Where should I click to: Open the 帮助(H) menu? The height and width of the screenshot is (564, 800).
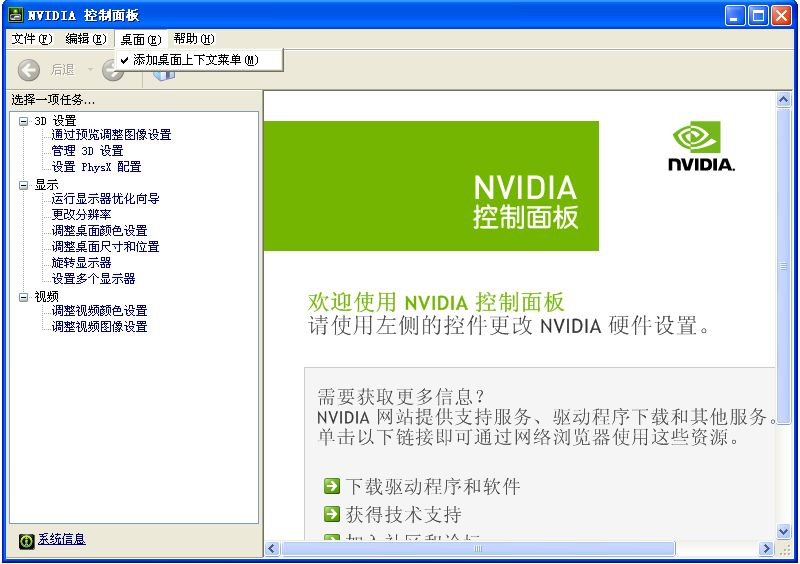coord(194,39)
